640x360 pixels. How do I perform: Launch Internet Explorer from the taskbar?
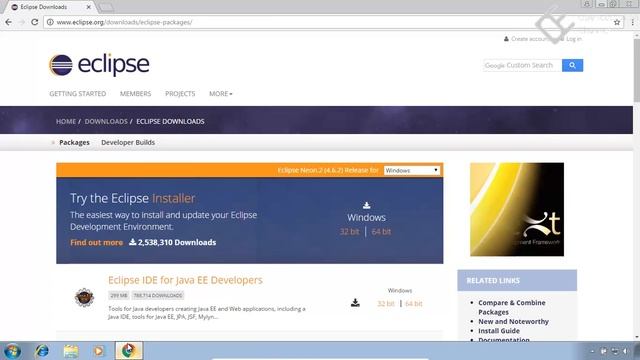(42, 351)
